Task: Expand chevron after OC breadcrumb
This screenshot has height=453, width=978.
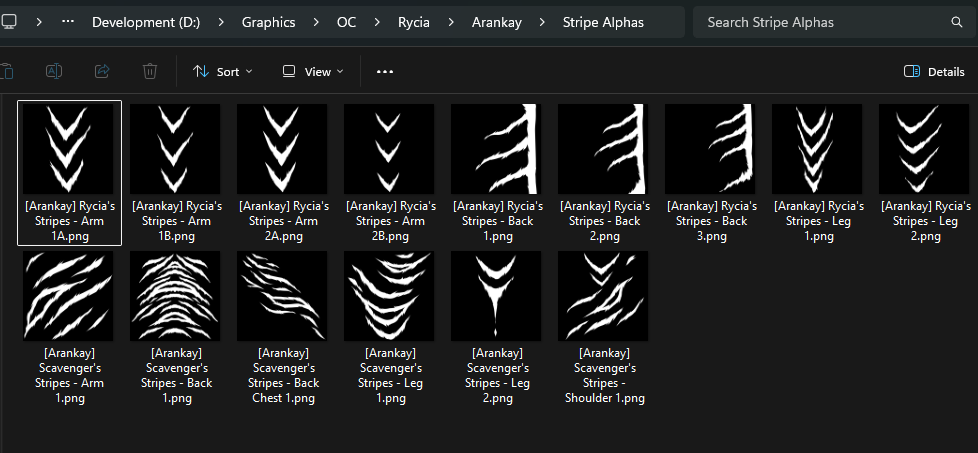Action: tap(377, 22)
